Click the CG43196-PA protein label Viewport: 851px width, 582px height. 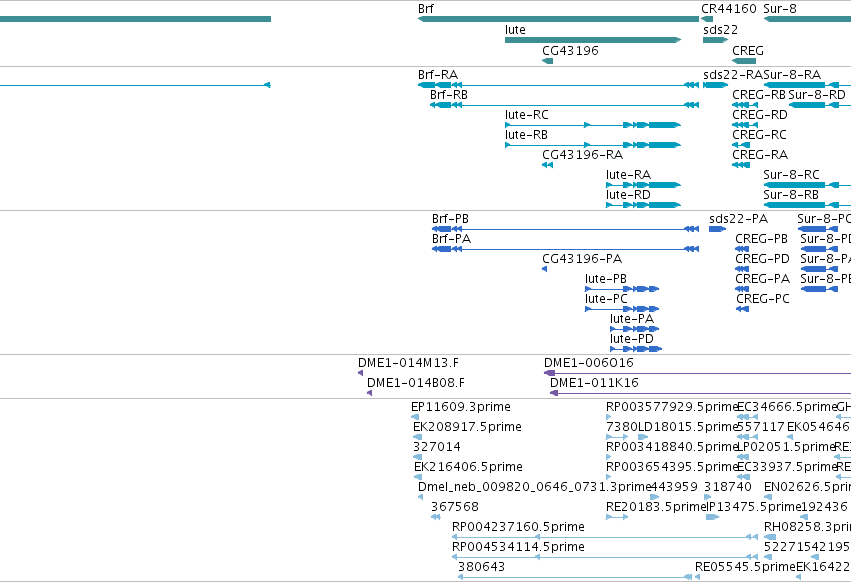[582, 260]
